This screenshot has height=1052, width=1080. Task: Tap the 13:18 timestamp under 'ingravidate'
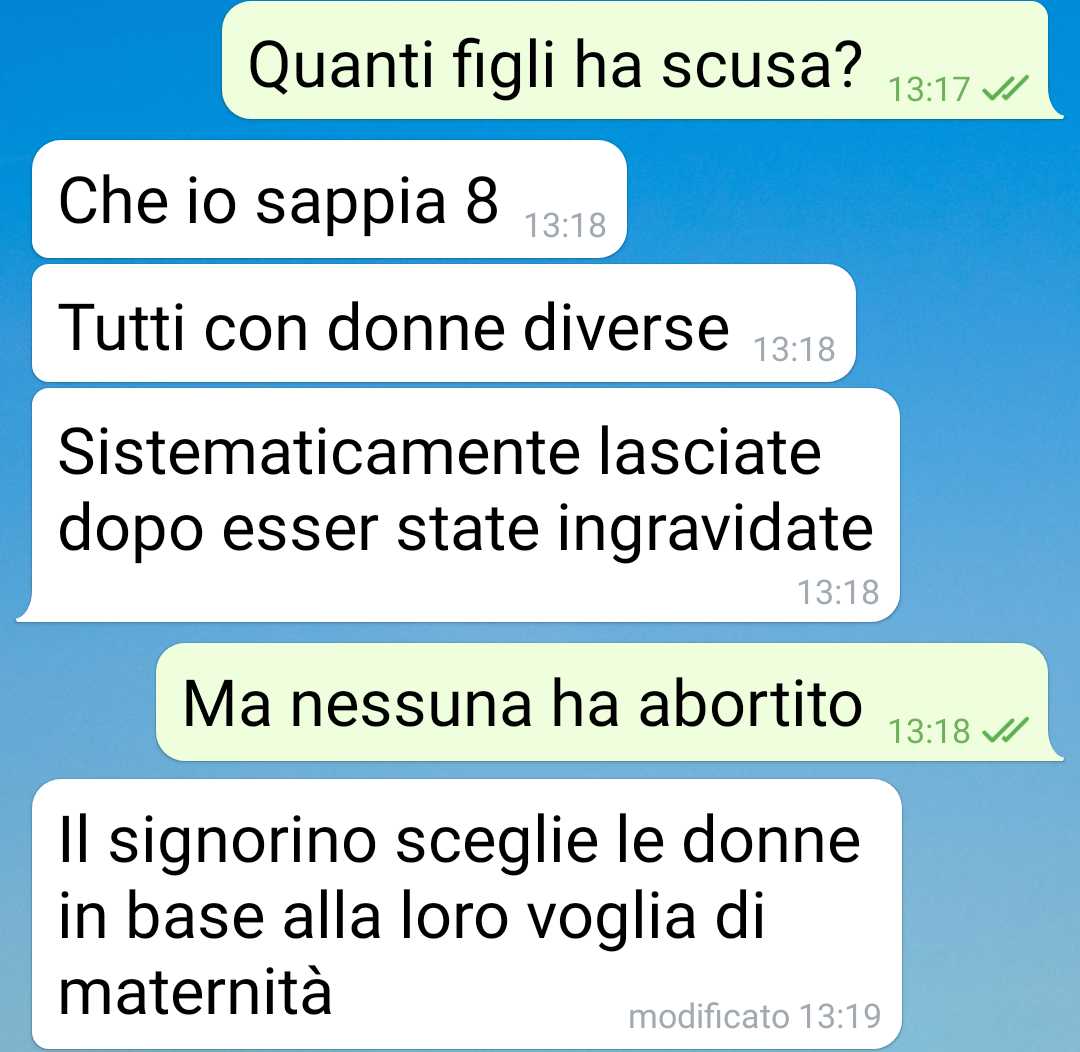[x=838, y=592]
